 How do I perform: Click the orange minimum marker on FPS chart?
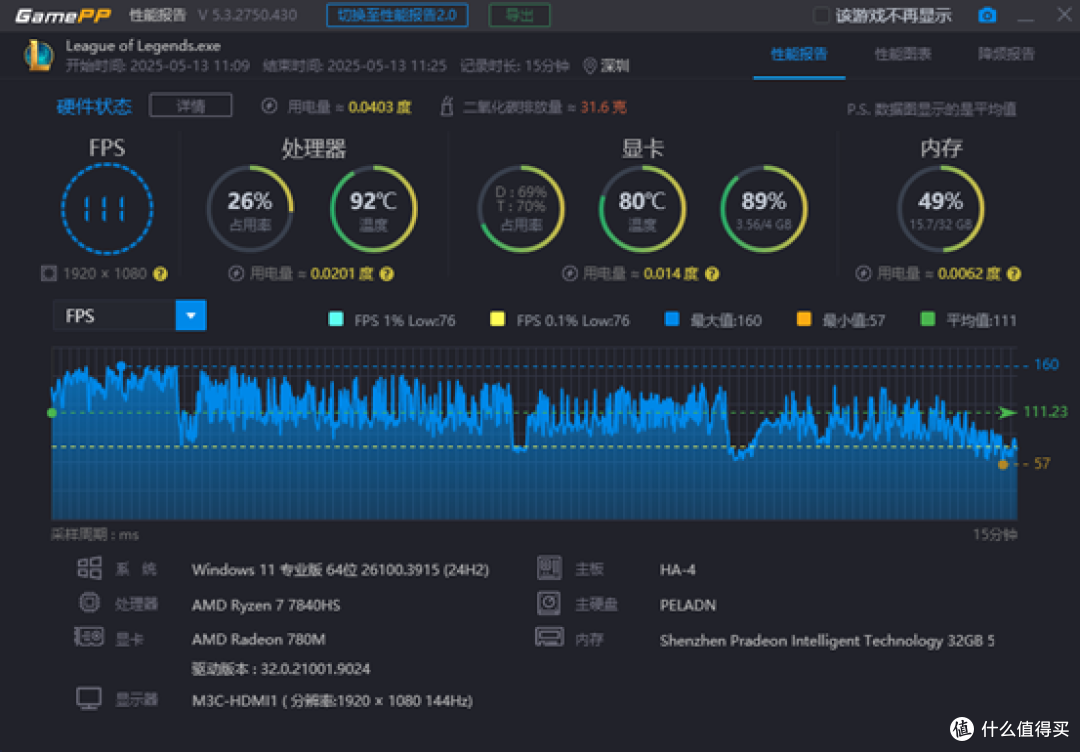pyautogui.click(x=1003, y=465)
